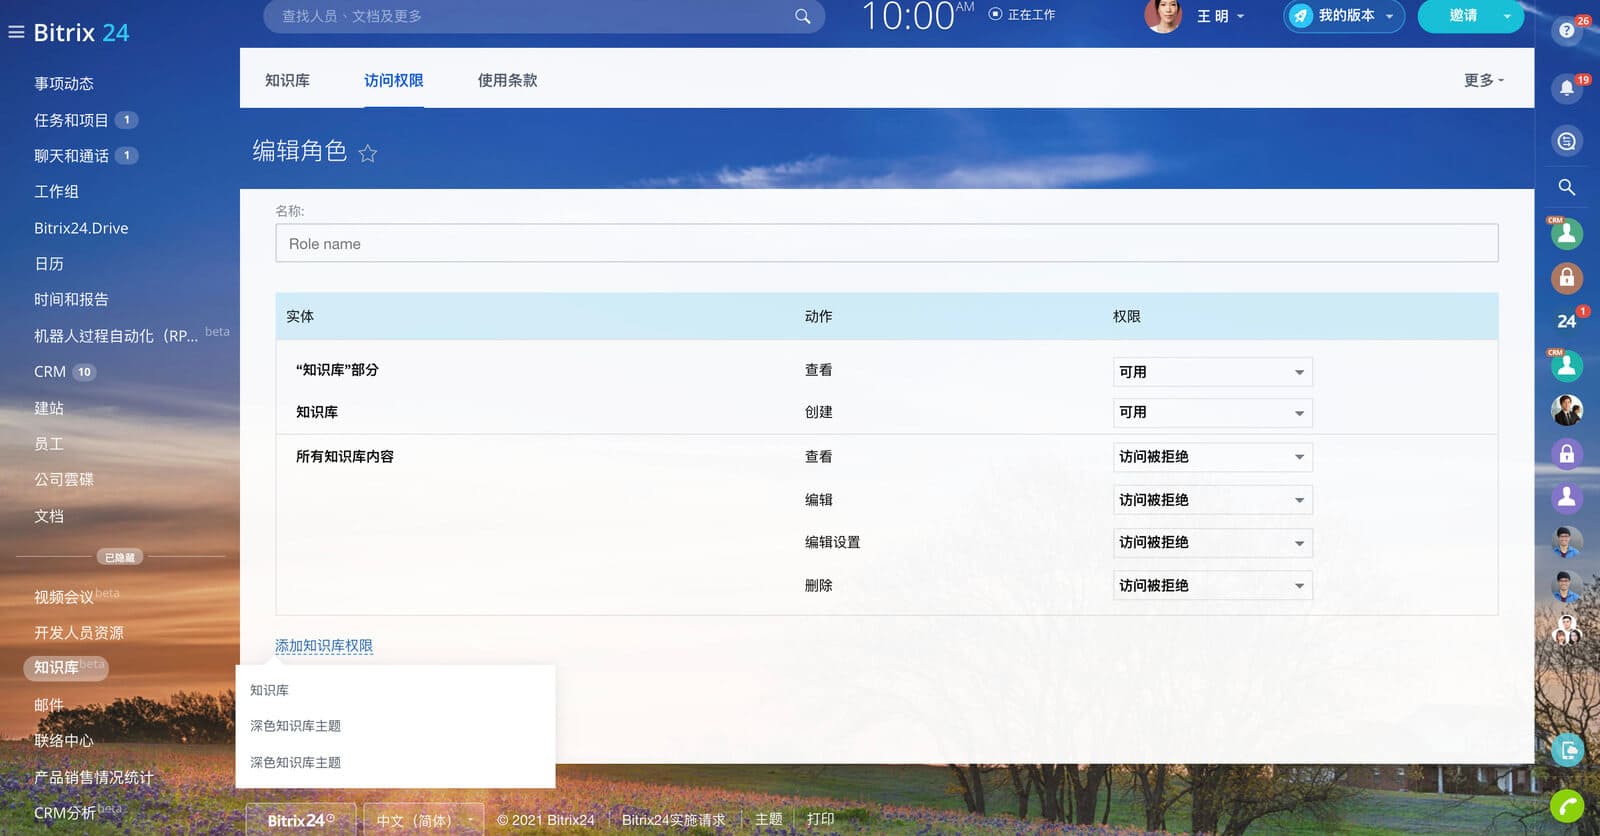Open 产品销售情况统计 in left sidebar
Viewport: 1600px width, 836px height.
94,777
